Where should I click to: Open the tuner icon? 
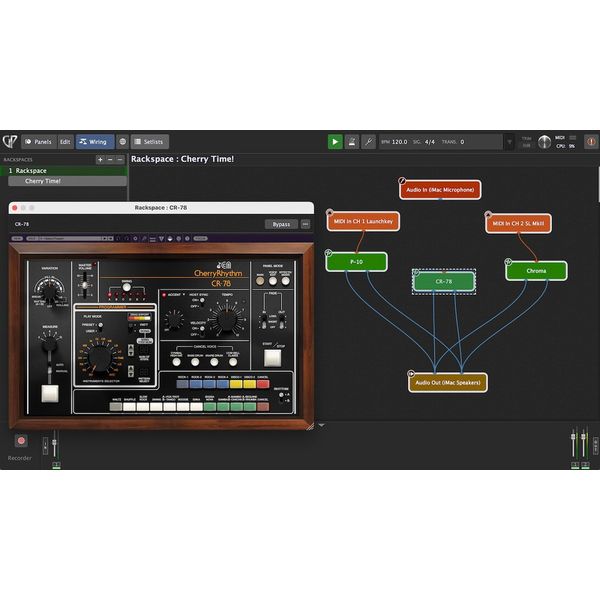[x=368, y=142]
